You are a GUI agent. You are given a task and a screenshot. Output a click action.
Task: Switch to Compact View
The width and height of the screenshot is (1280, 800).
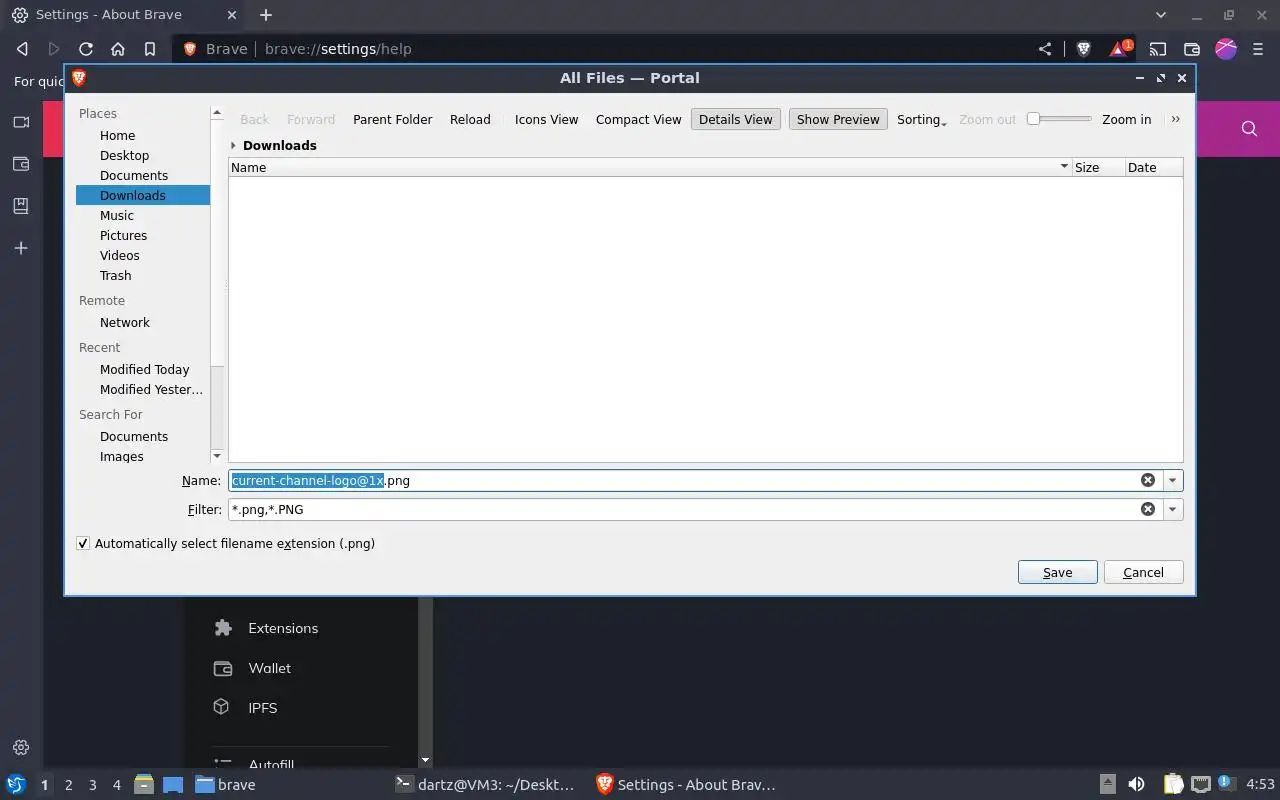pos(638,119)
